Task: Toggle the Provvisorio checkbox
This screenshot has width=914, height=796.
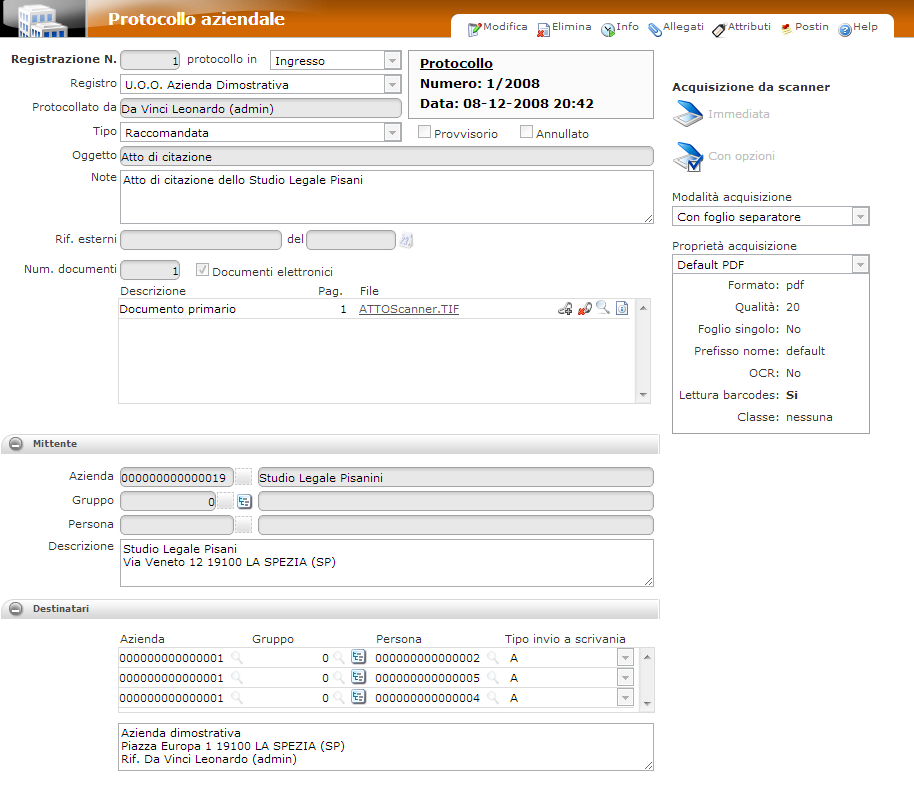Action: pyautogui.click(x=425, y=133)
